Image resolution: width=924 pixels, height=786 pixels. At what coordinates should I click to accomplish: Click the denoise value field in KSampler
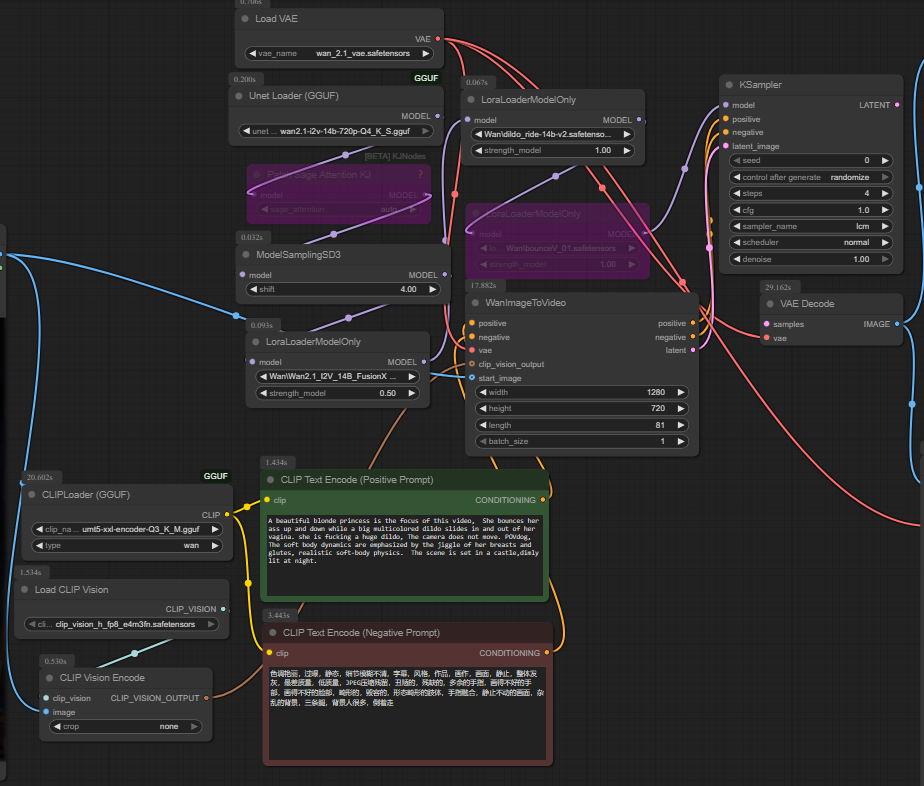point(810,259)
